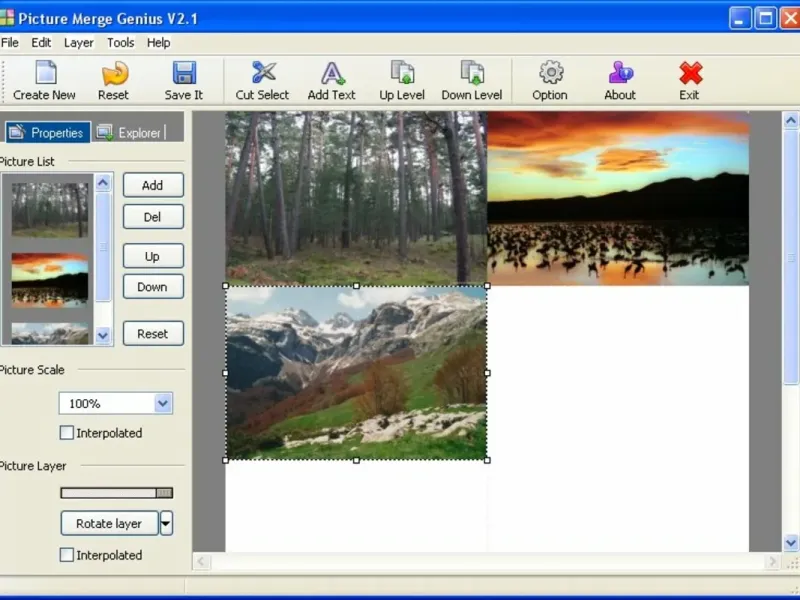The width and height of the screenshot is (800, 600).
Task: Click the top-middle resize handle of mountain picture
Action: (356, 286)
